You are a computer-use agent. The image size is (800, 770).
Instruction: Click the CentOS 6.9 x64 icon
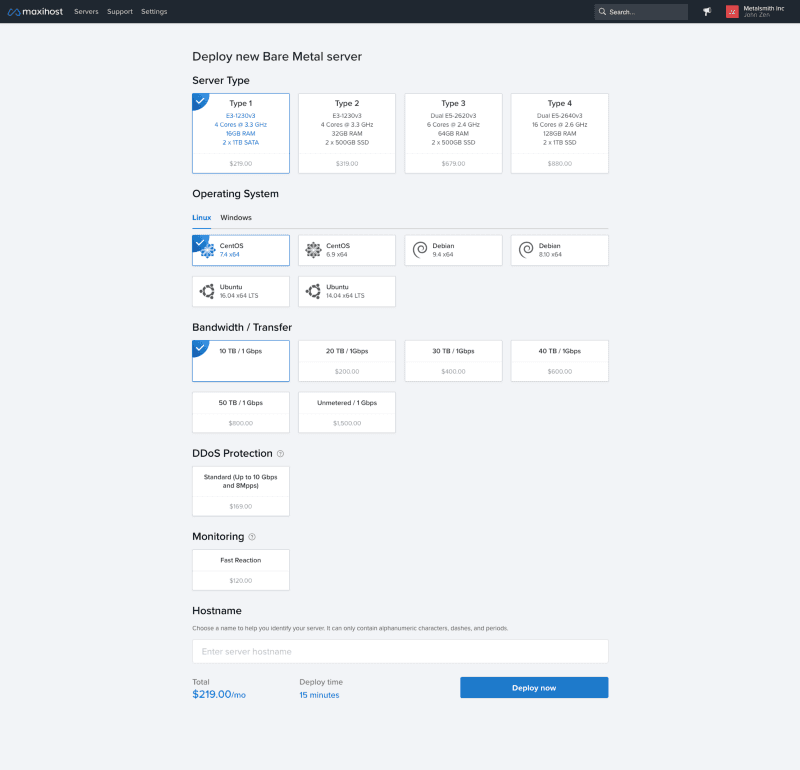coord(315,249)
